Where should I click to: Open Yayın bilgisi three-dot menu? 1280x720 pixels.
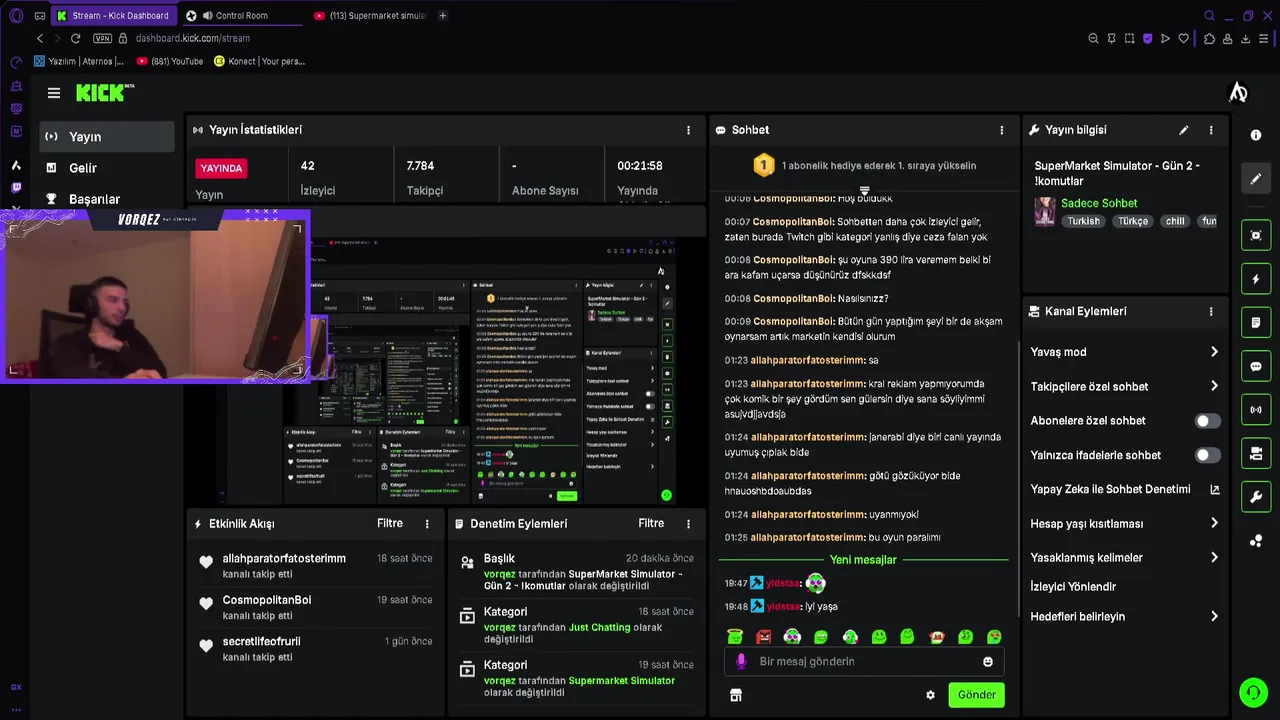click(x=1211, y=130)
